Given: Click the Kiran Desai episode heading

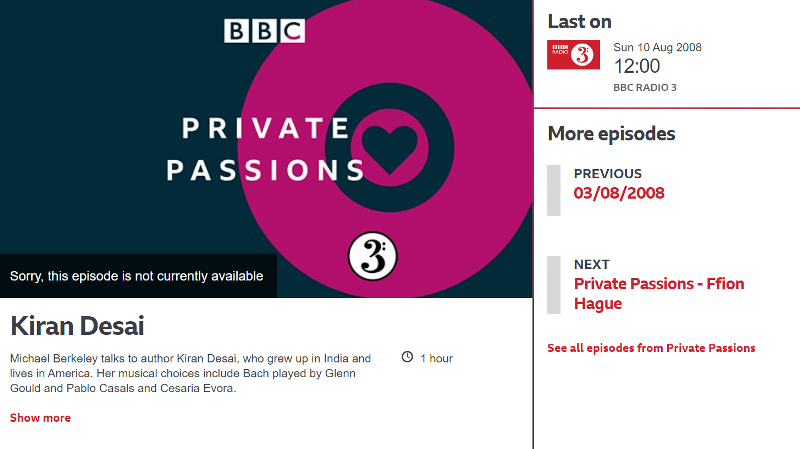Looking at the screenshot, I should [77, 326].
